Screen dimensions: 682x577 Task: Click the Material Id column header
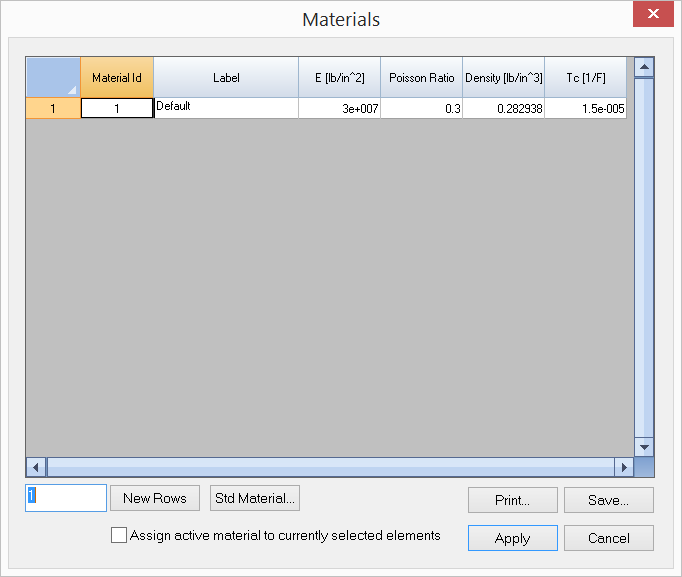click(117, 77)
